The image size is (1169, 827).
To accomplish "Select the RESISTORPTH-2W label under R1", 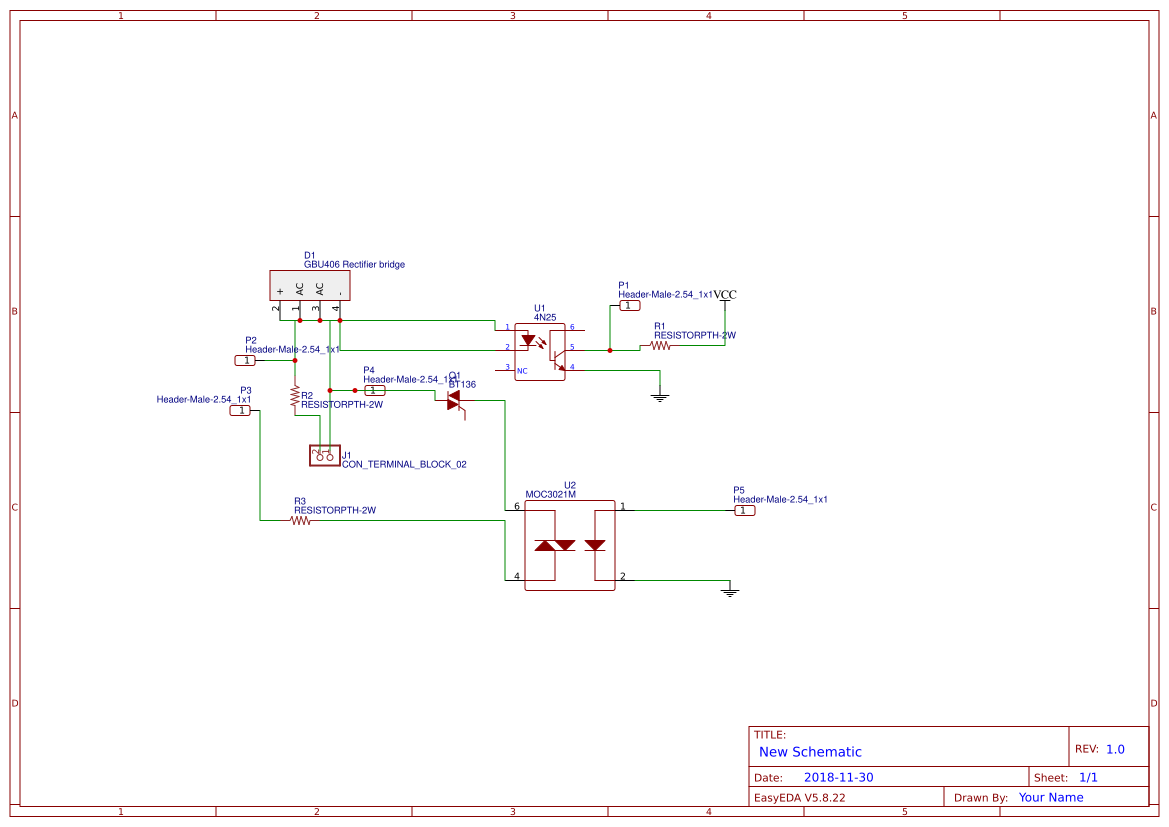I will pyautogui.click(x=695, y=336).
